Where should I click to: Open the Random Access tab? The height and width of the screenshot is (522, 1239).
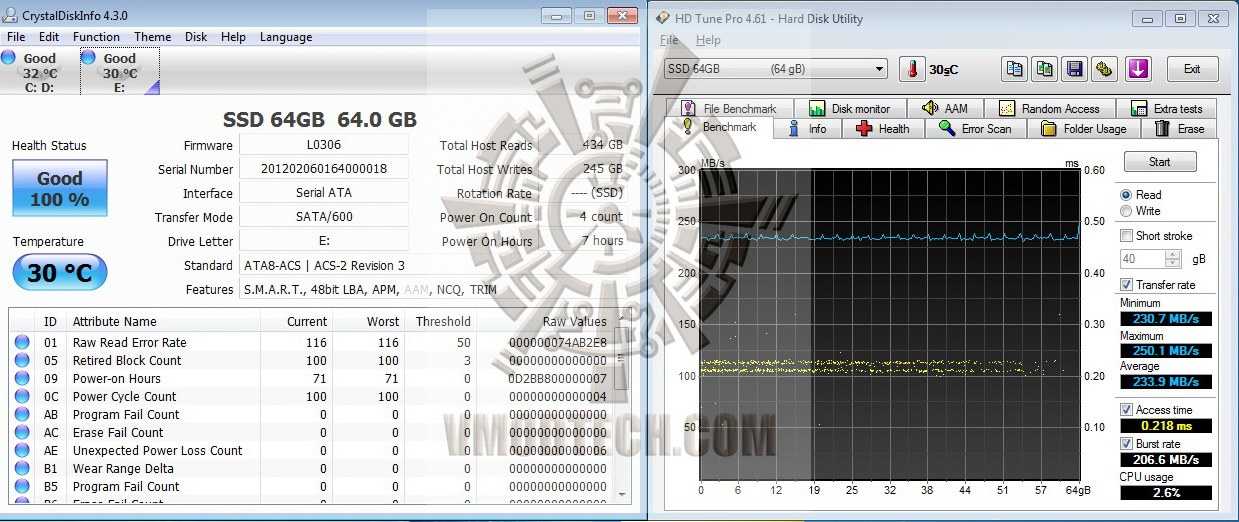tap(1050, 108)
